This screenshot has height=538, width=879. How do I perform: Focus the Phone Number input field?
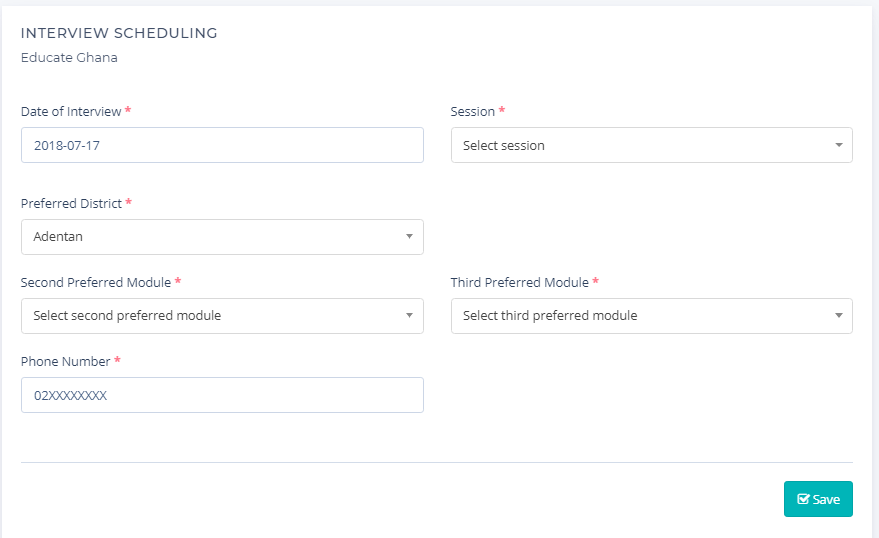click(x=221, y=395)
